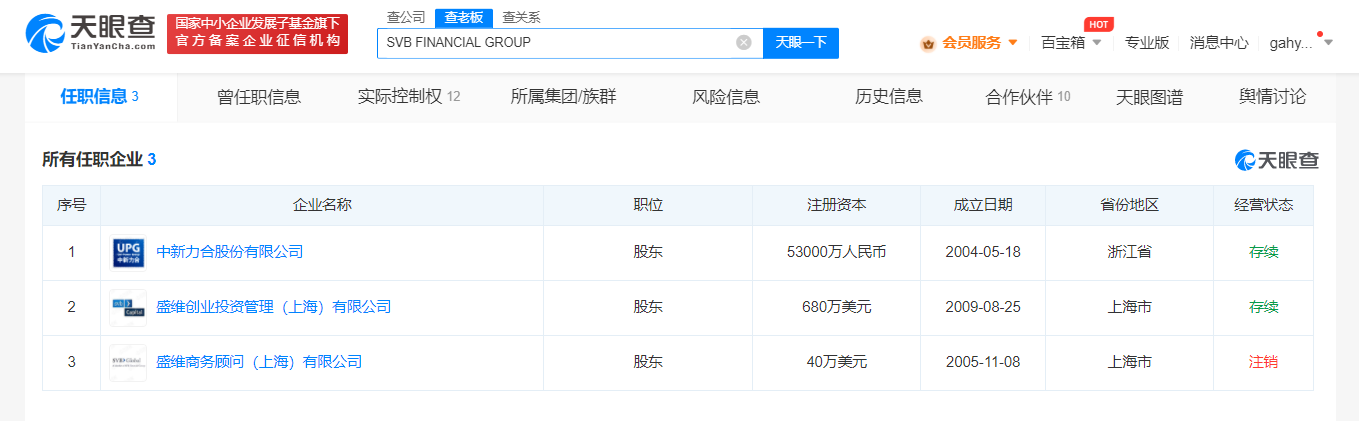
Task: Click the 53000万人民币 capital cell
Action: [837, 252]
